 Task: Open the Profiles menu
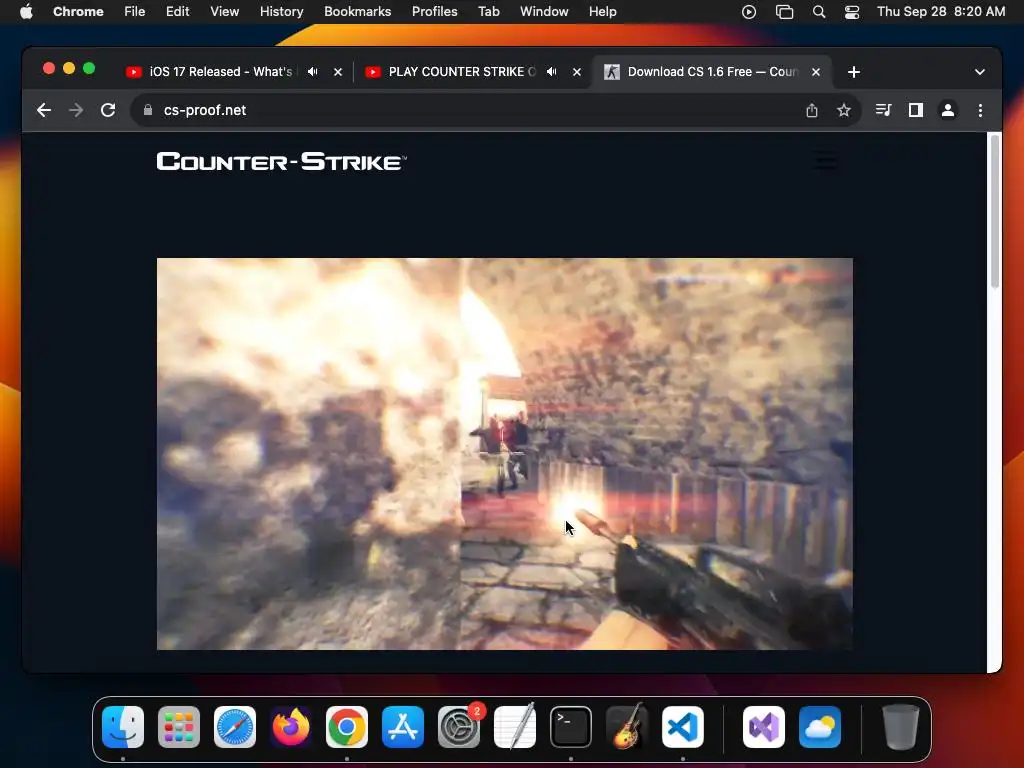pos(434,12)
